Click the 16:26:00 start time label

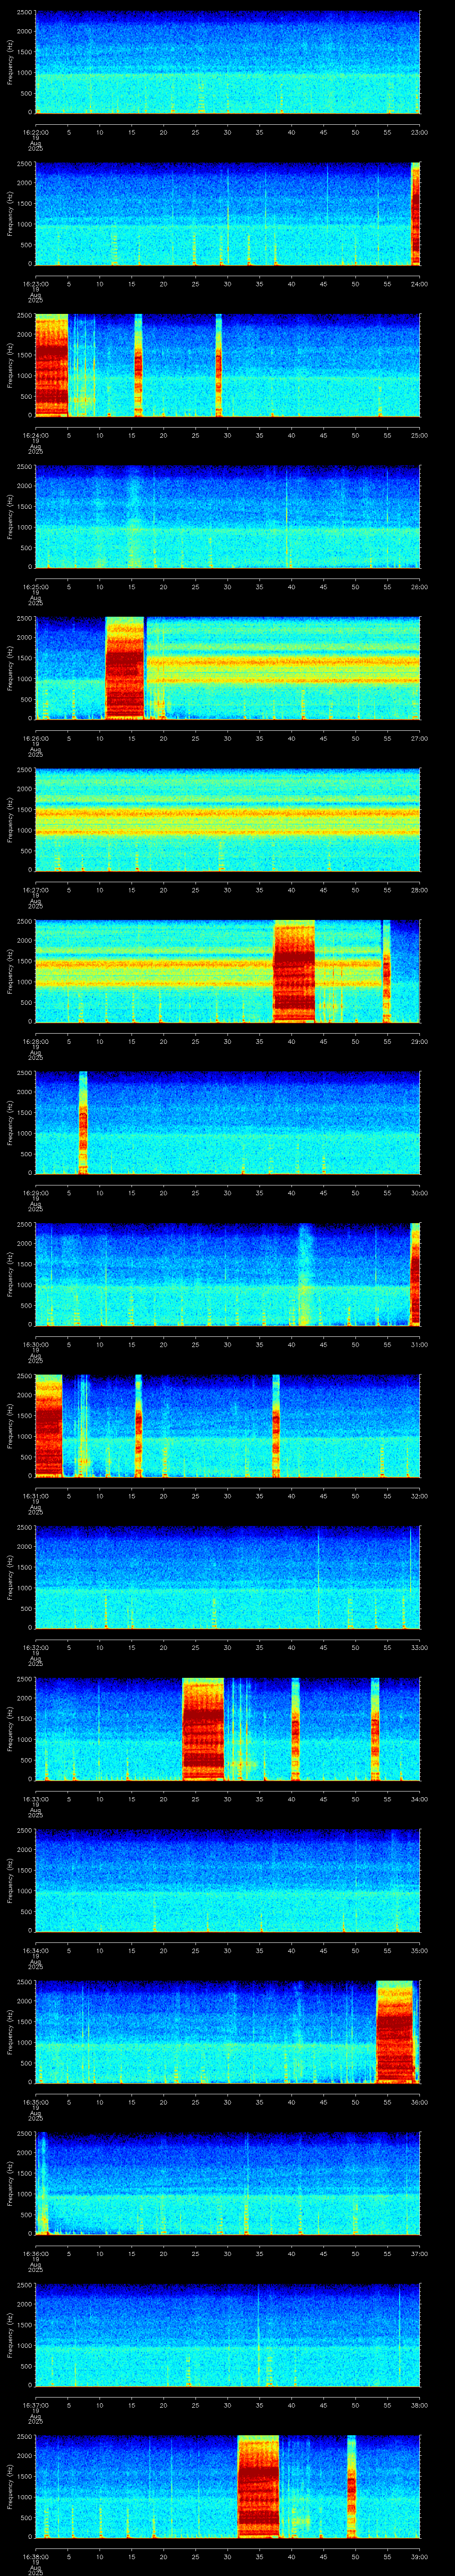pyautogui.click(x=35, y=738)
